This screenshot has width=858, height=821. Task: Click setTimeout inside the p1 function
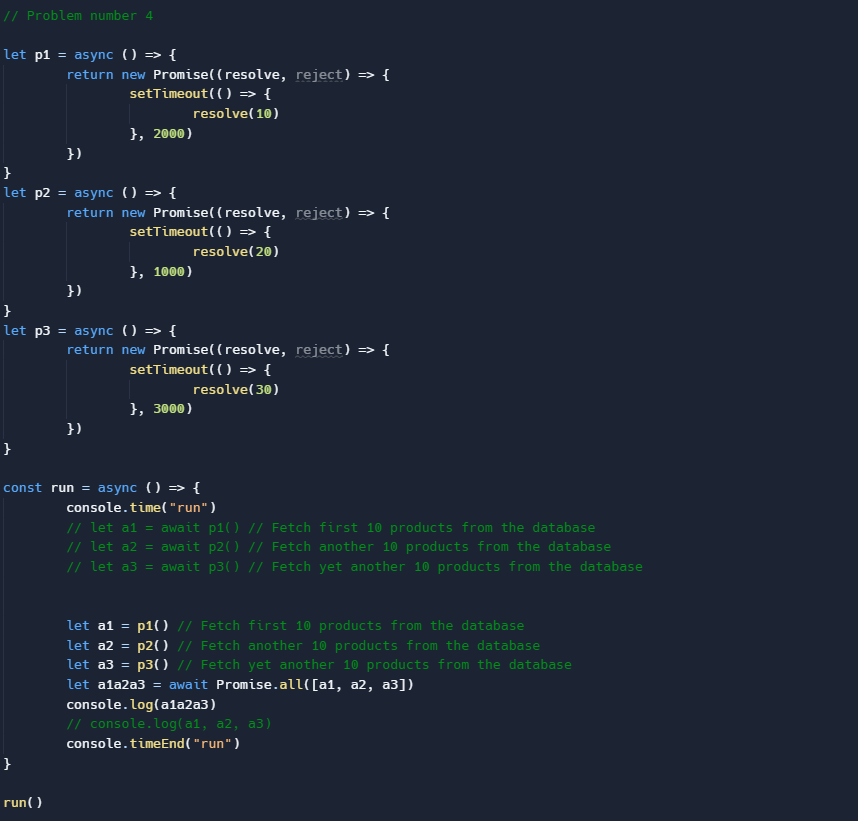pos(169,94)
